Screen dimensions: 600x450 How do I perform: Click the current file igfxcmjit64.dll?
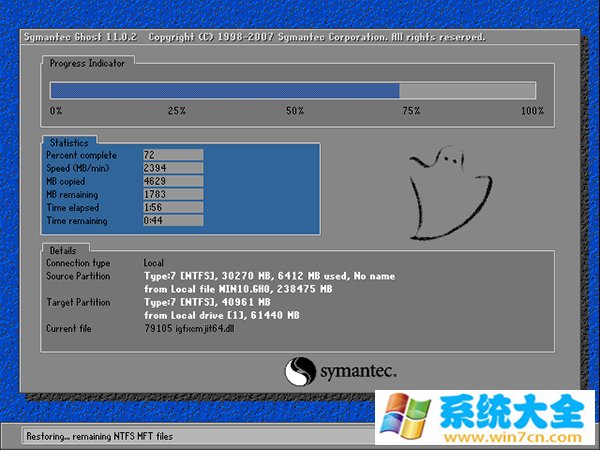coord(189,329)
